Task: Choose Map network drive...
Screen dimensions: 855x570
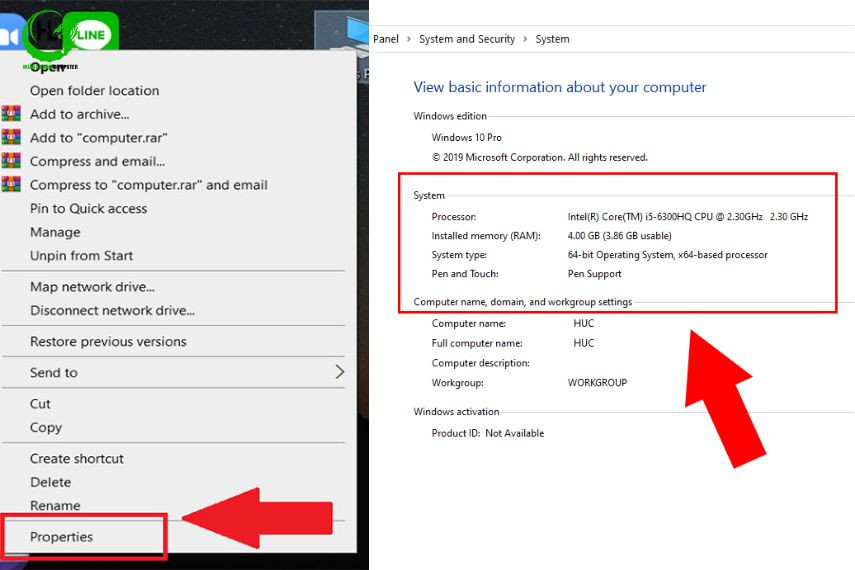Action: click(x=92, y=286)
